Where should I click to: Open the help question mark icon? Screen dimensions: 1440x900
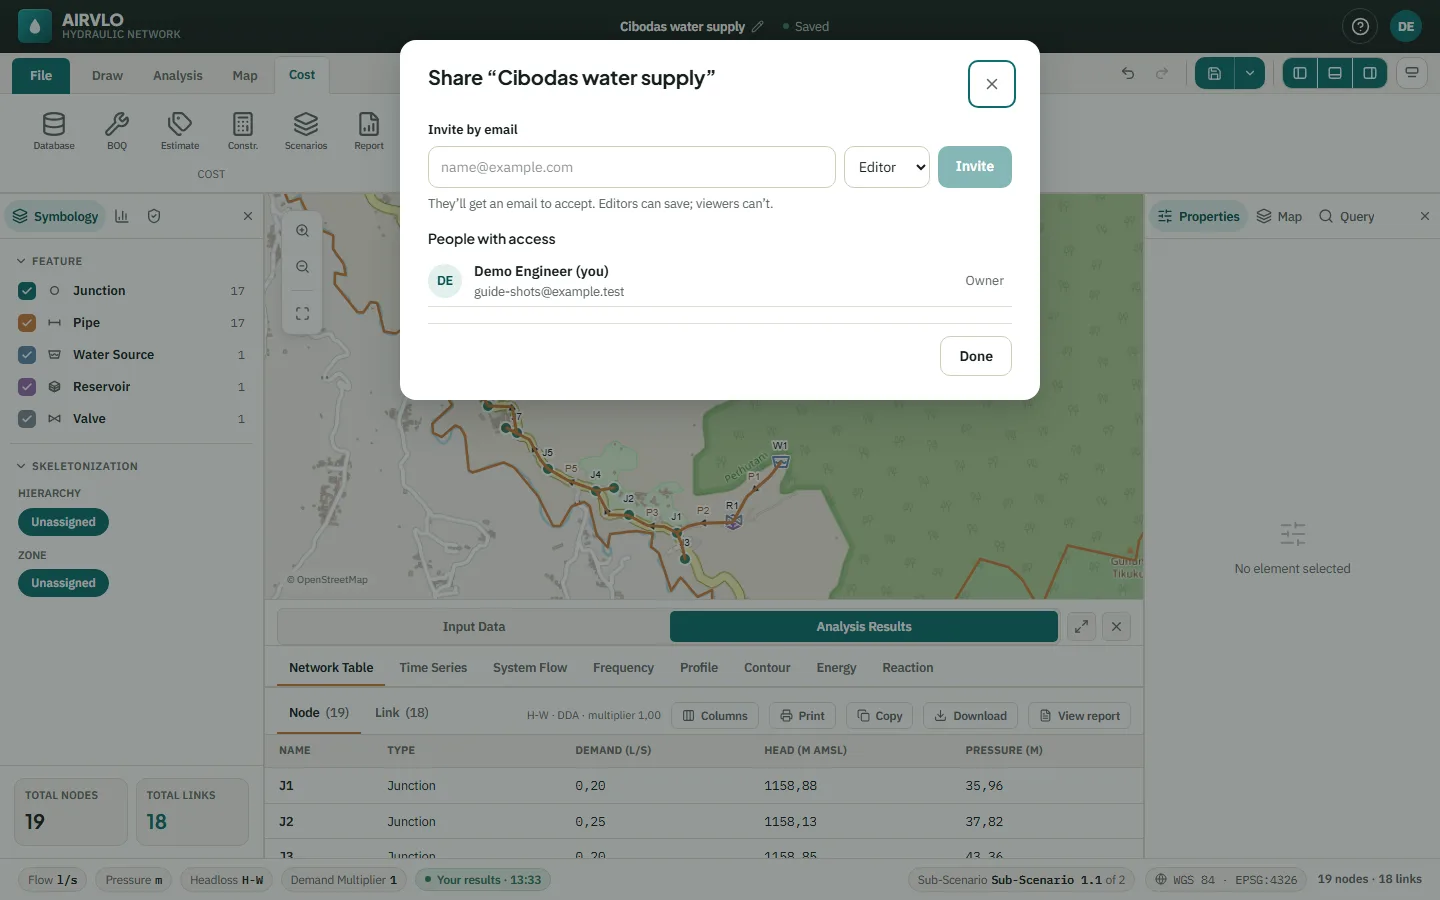coord(1360,27)
